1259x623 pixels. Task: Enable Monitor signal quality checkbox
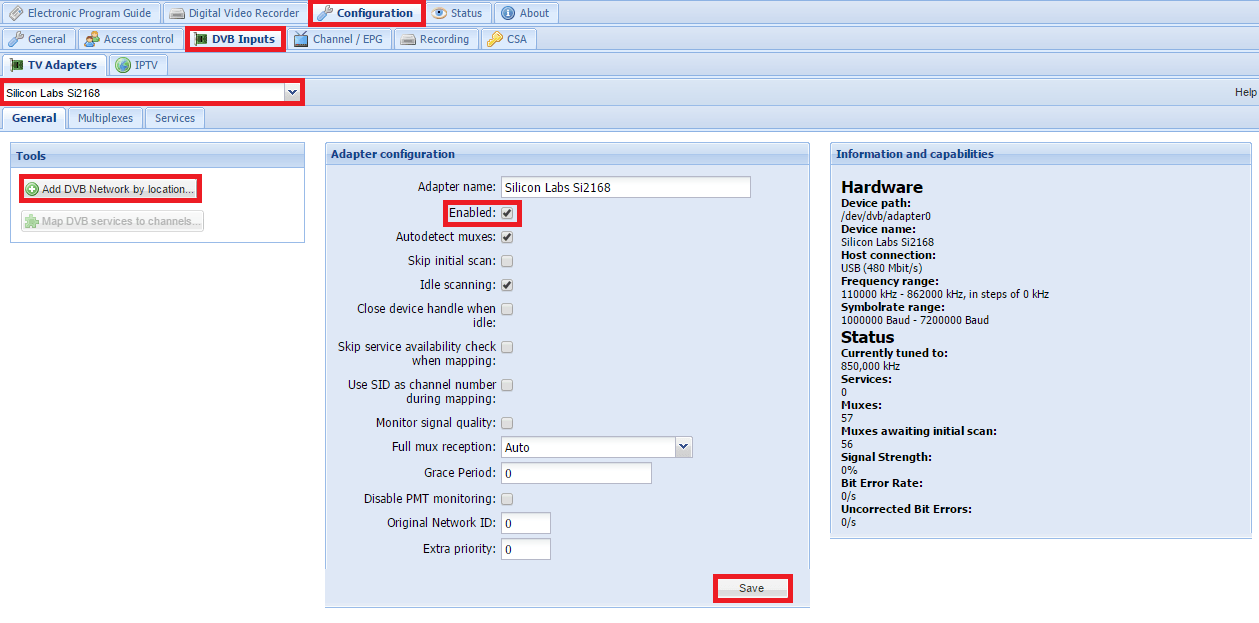pos(507,423)
